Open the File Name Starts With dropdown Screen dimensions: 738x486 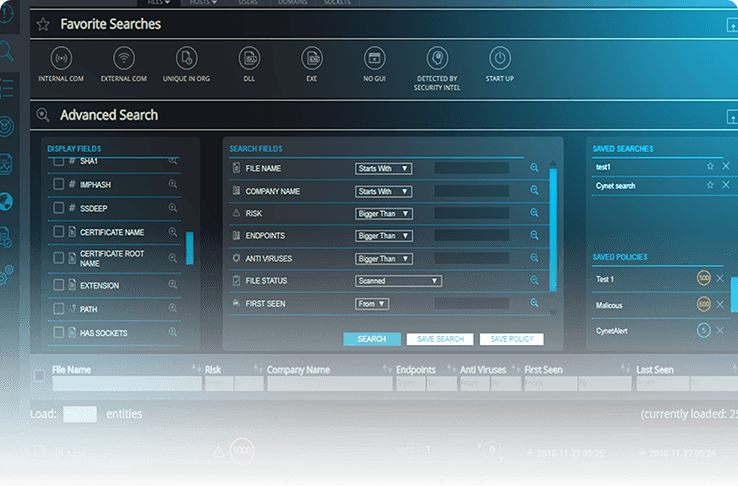384,168
